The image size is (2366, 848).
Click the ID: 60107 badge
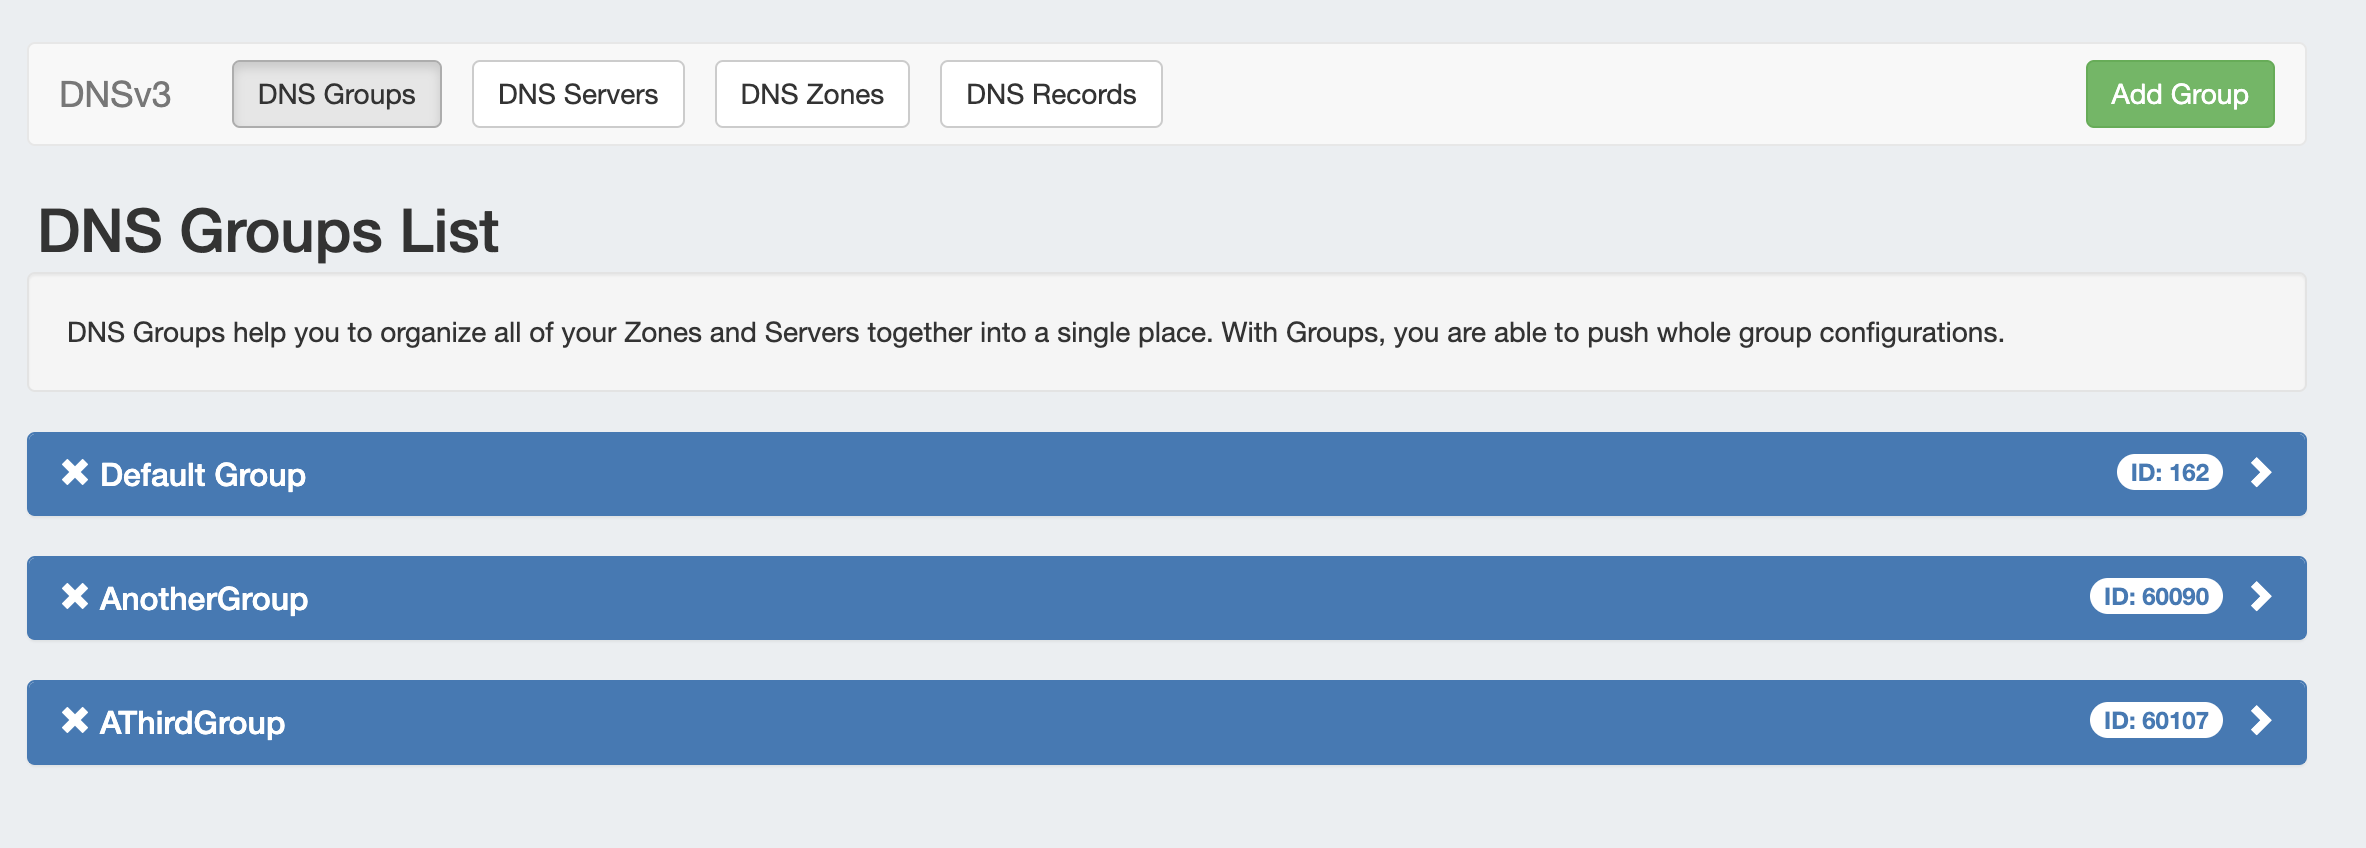pyautogui.click(x=2155, y=721)
